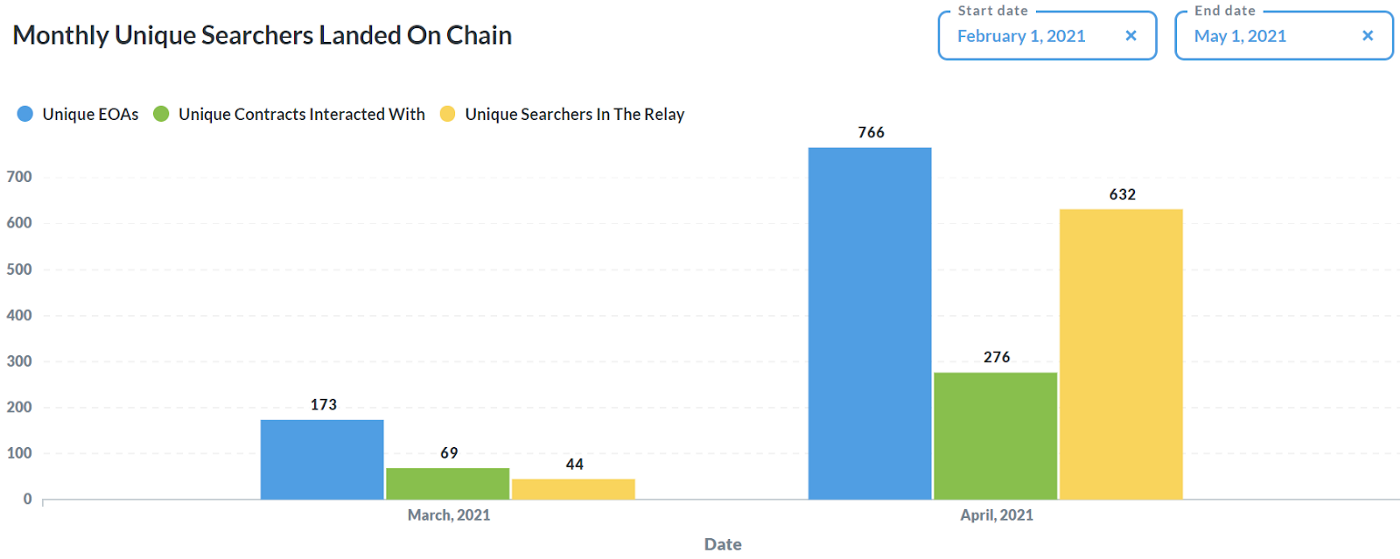Select the April 2021 green bar labeled 276

pos(995,436)
